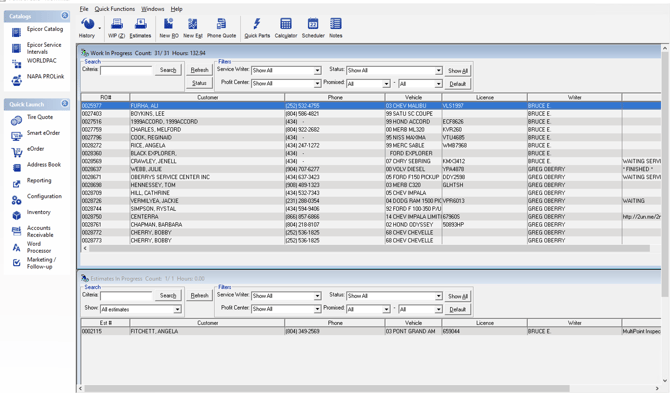
Task: Open Estimates Service Writer dropdown
Action: (317, 296)
